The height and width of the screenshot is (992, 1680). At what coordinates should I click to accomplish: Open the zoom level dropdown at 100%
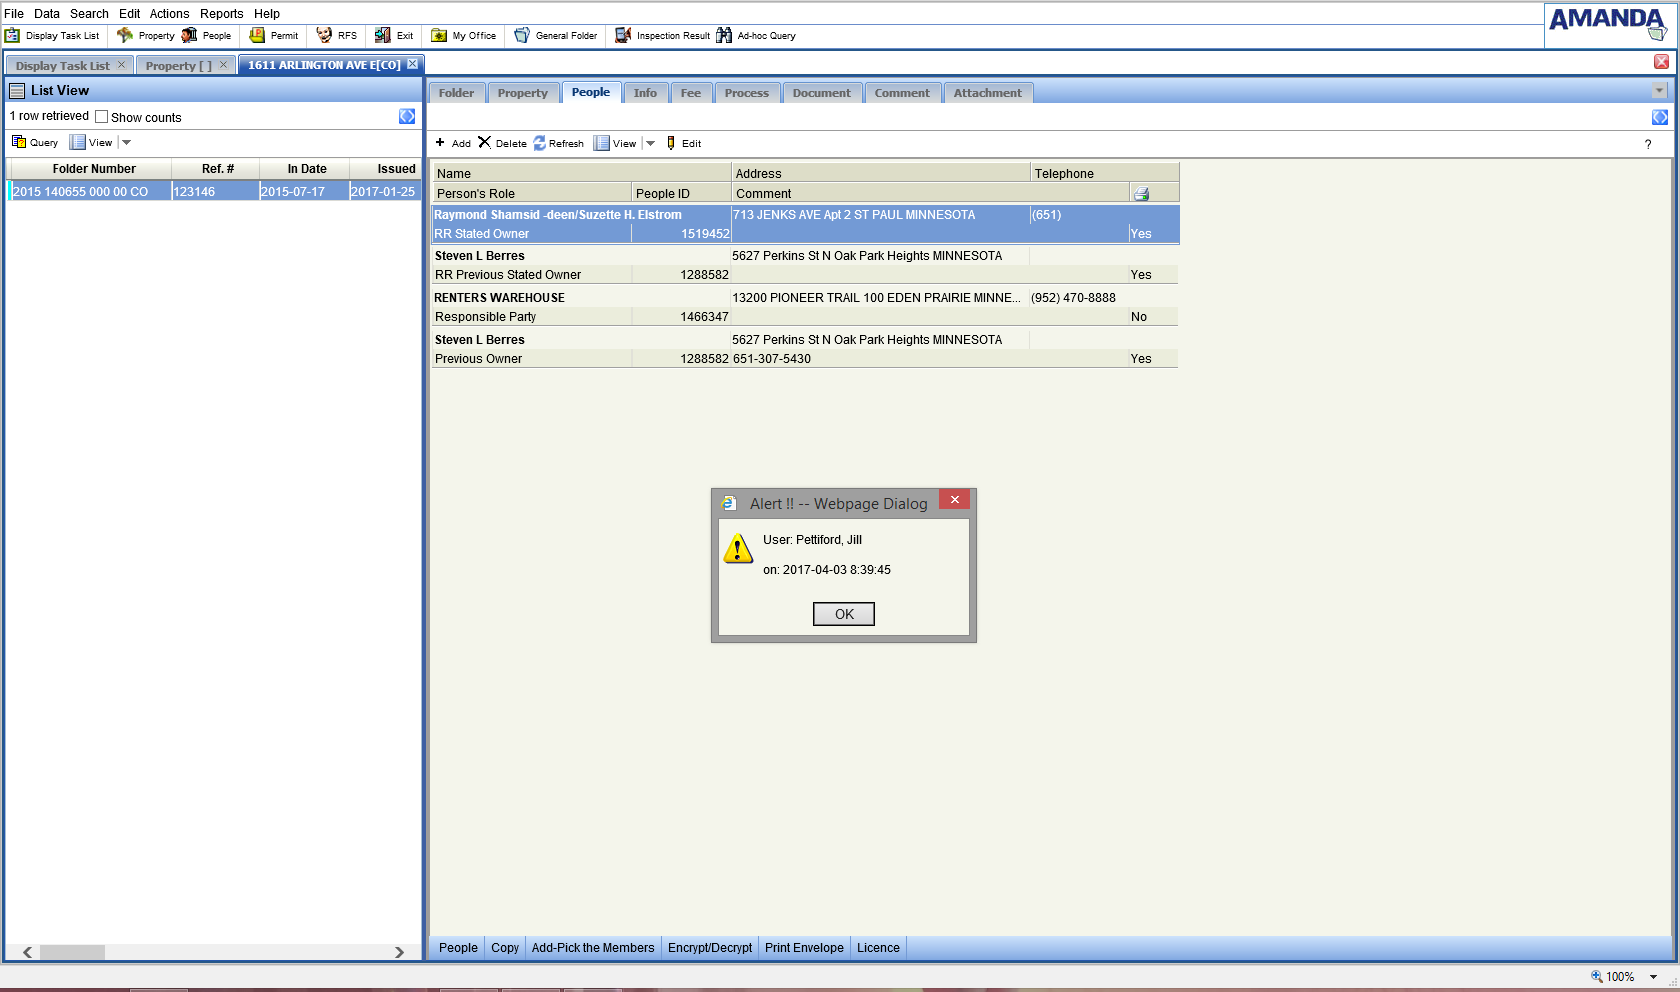1654,977
